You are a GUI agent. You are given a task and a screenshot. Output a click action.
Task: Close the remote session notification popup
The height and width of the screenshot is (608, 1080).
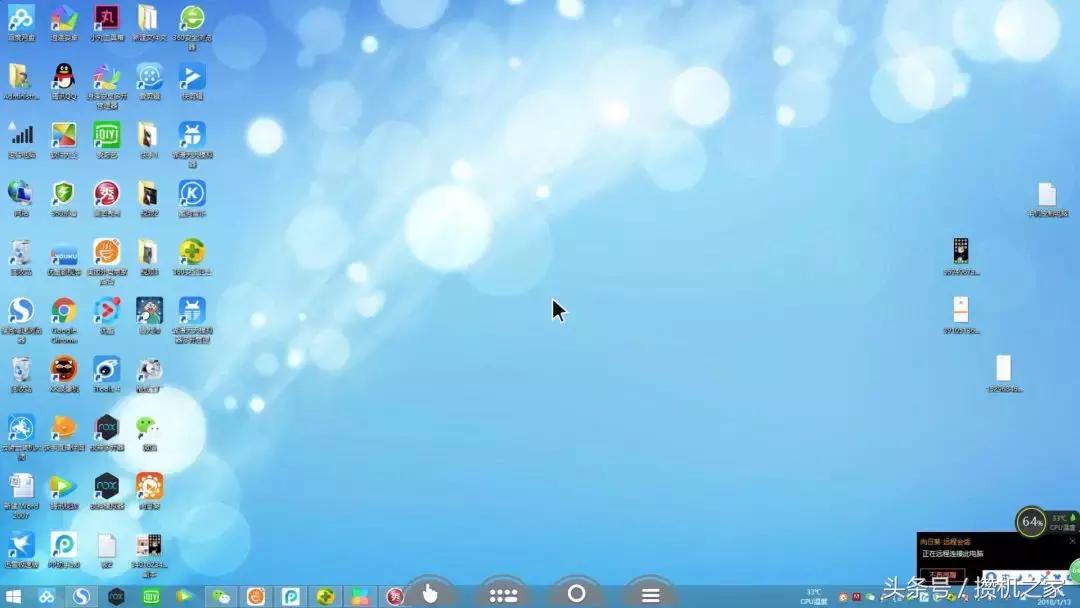(x=1072, y=541)
